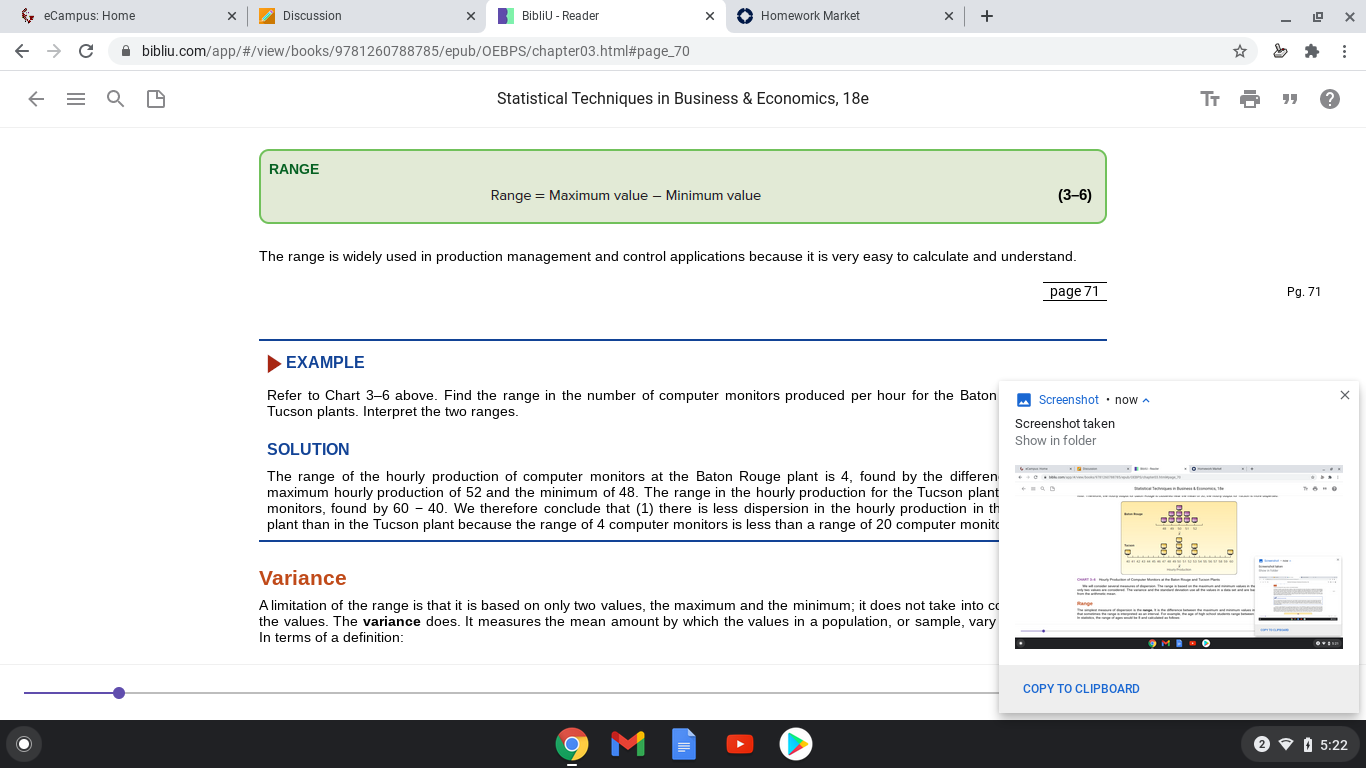Switch to the Homework Market tab
1366x768 pixels.
pos(843,16)
